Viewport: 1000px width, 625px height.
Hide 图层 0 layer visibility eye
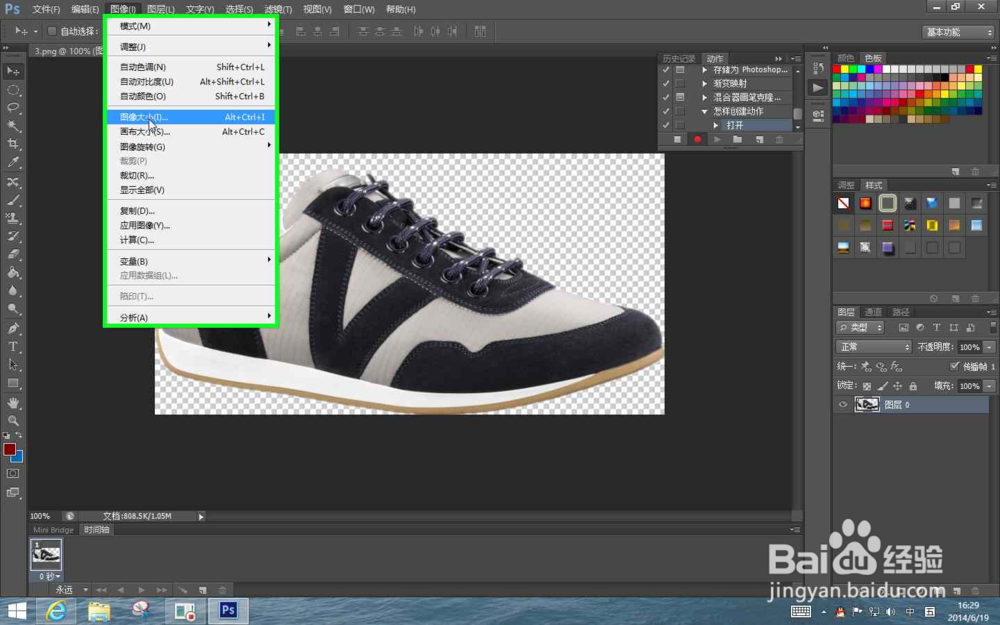pyautogui.click(x=842, y=404)
